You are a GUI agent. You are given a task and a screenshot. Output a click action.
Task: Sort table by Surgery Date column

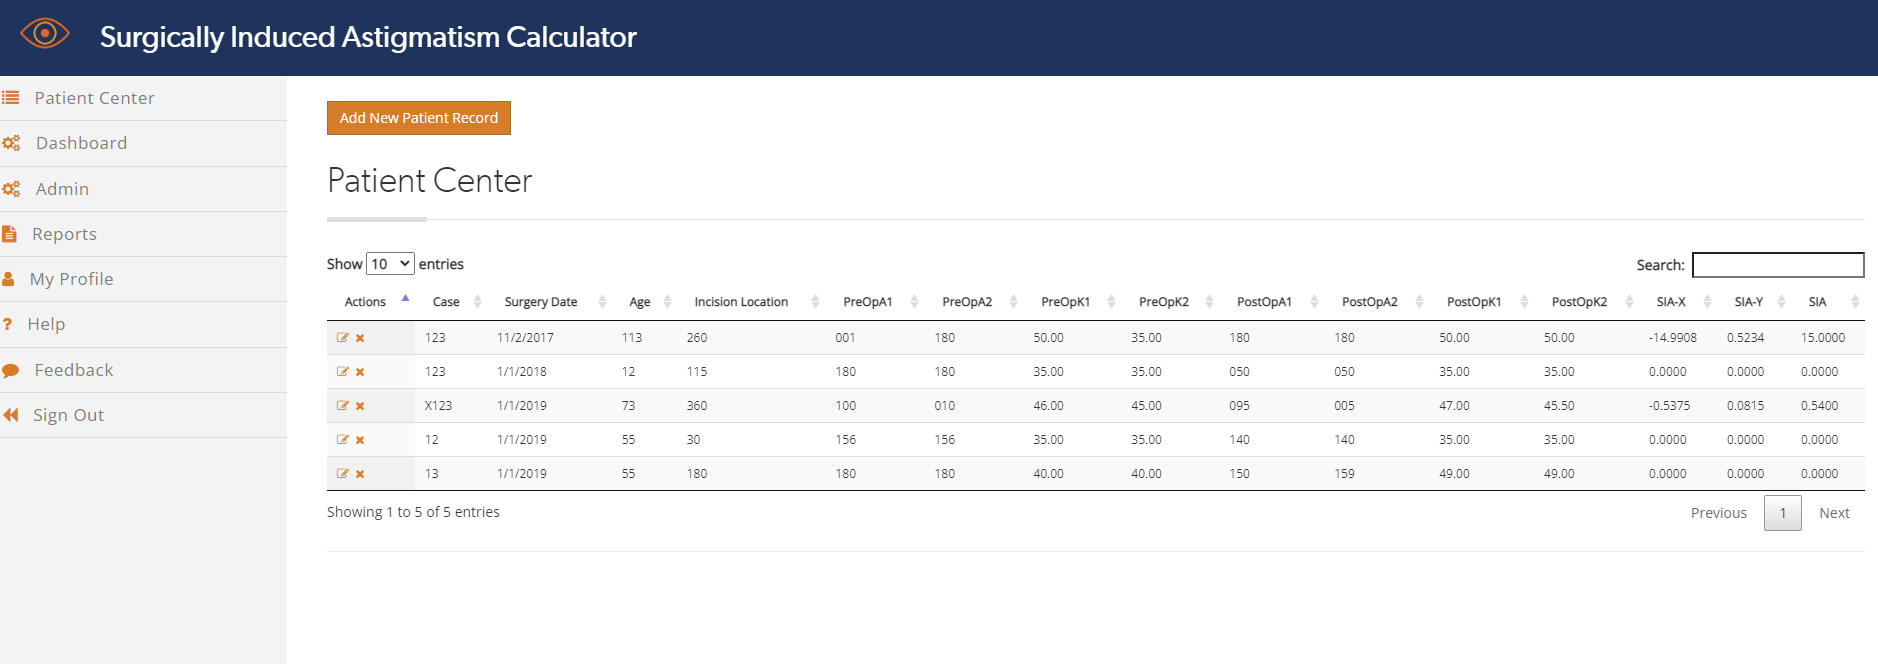point(541,302)
